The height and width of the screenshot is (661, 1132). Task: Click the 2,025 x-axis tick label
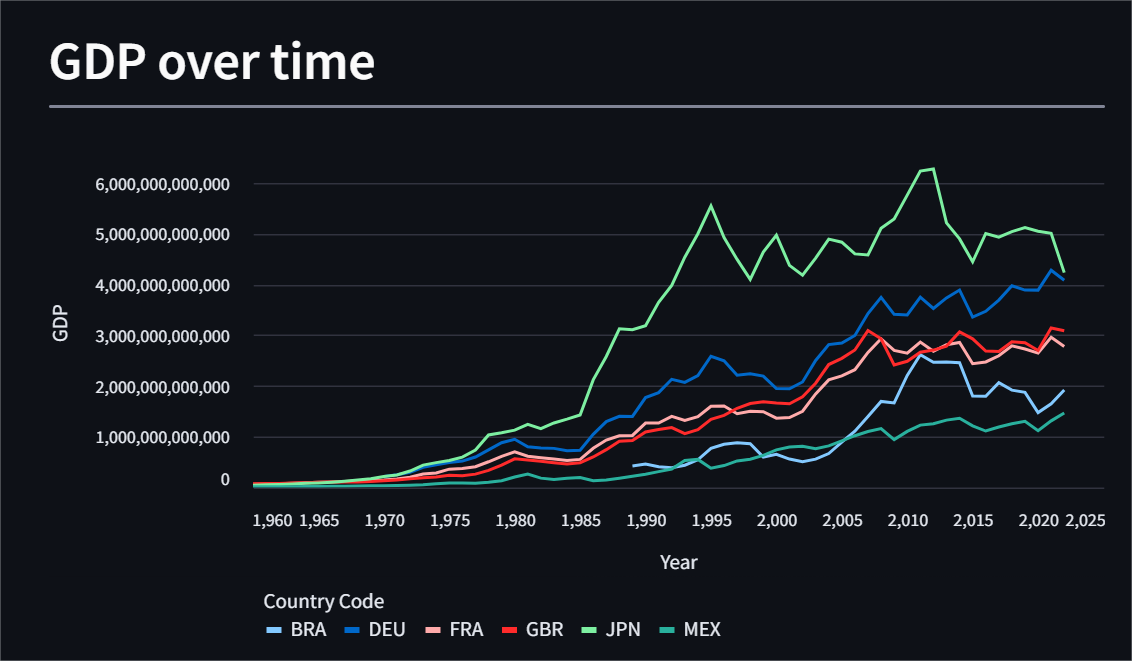pos(1085,521)
